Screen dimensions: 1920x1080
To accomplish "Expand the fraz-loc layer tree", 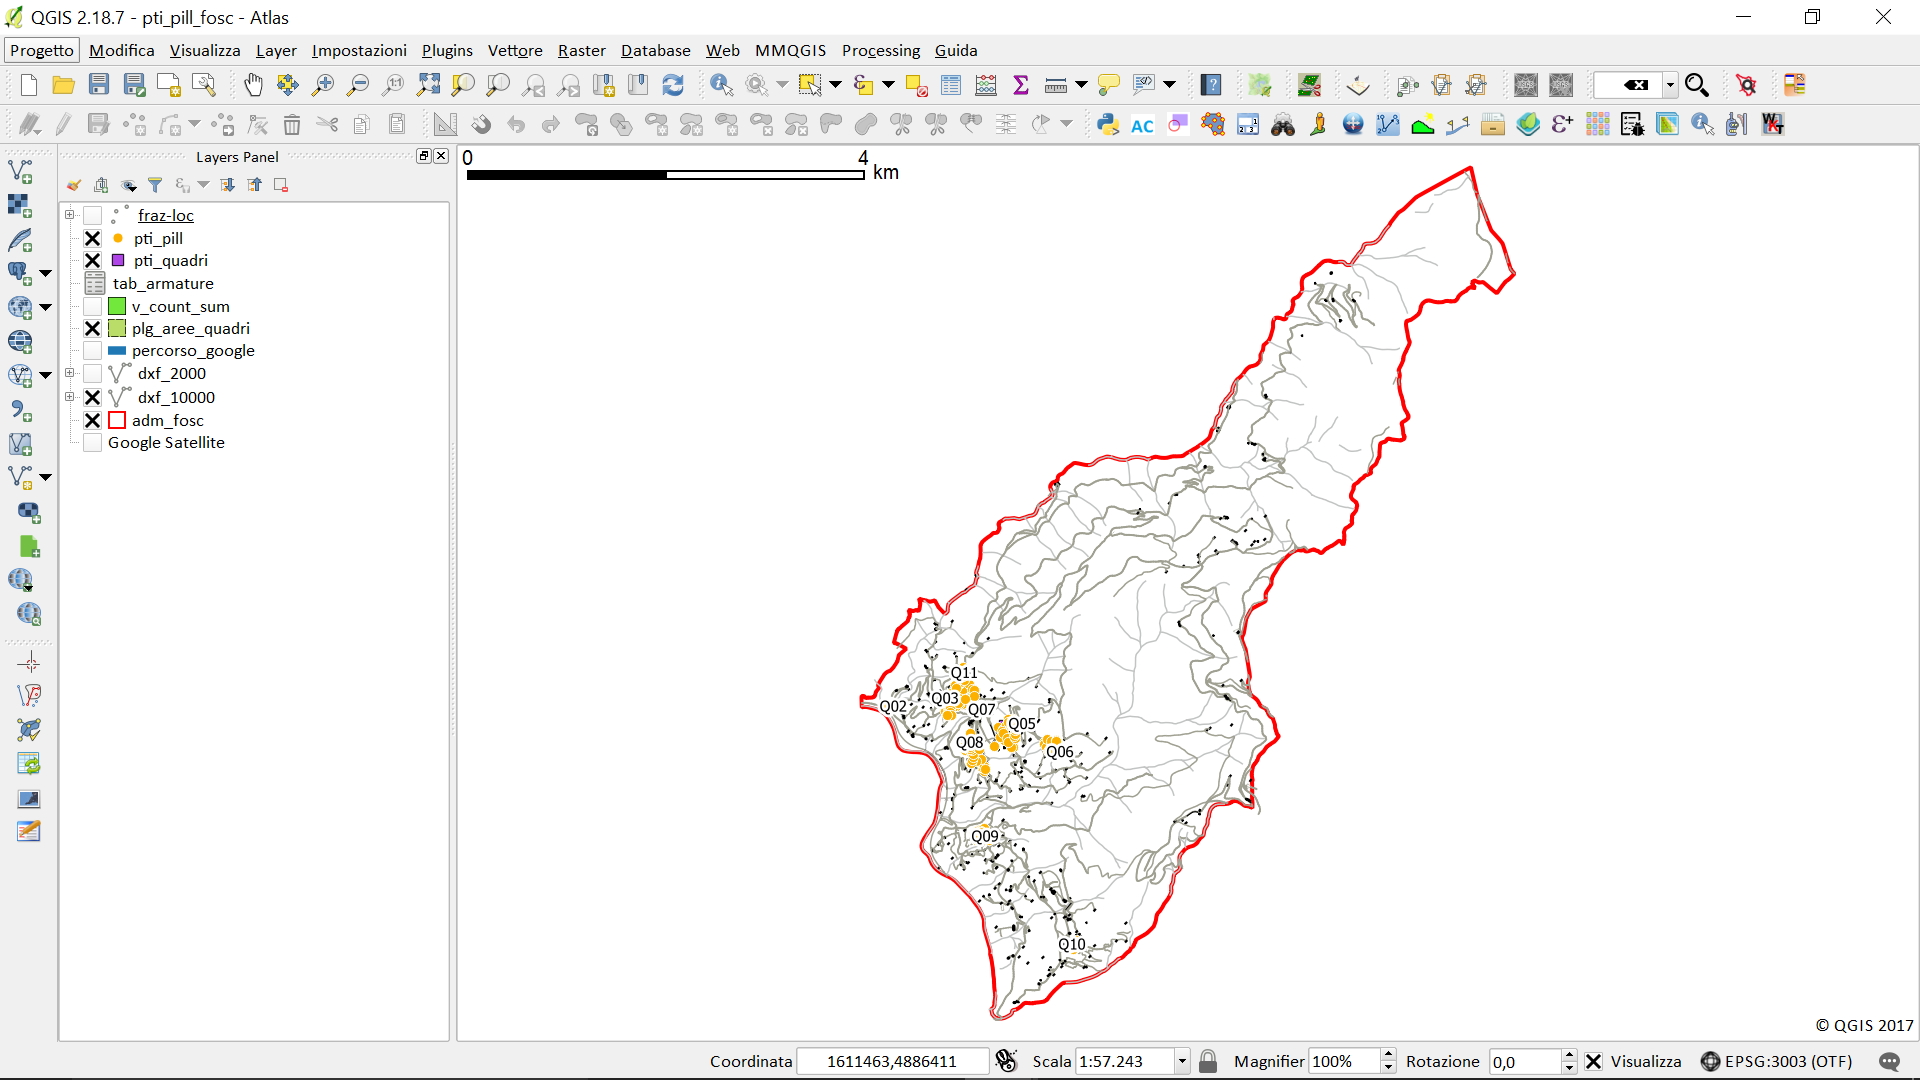I will tap(70, 215).
